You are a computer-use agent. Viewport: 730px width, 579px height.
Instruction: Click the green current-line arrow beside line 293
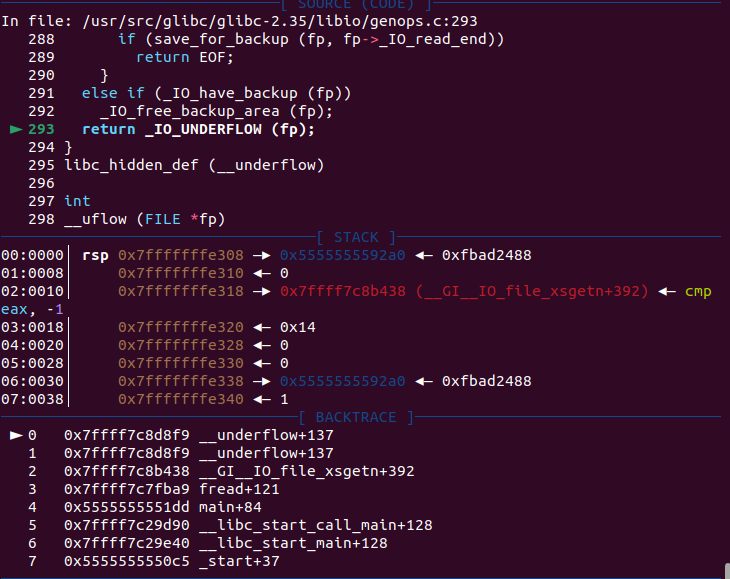coord(15,129)
